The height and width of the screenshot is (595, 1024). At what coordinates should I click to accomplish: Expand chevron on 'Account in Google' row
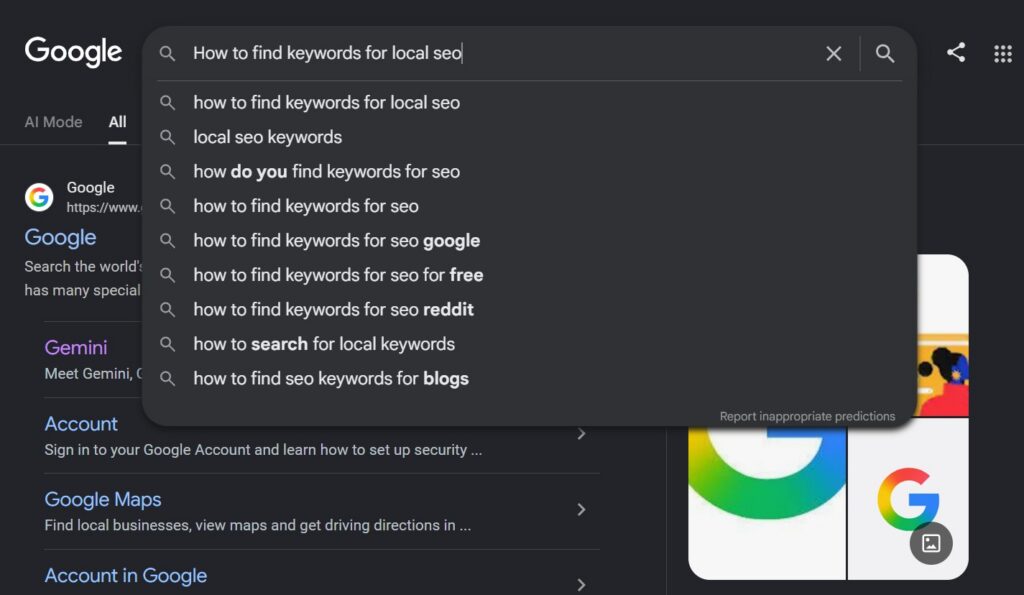(x=581, y=585)
